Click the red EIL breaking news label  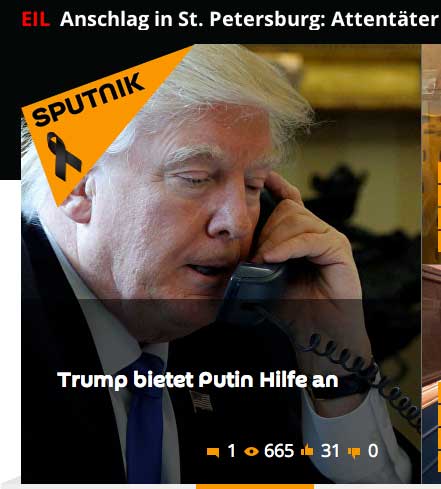pos(35,19)
